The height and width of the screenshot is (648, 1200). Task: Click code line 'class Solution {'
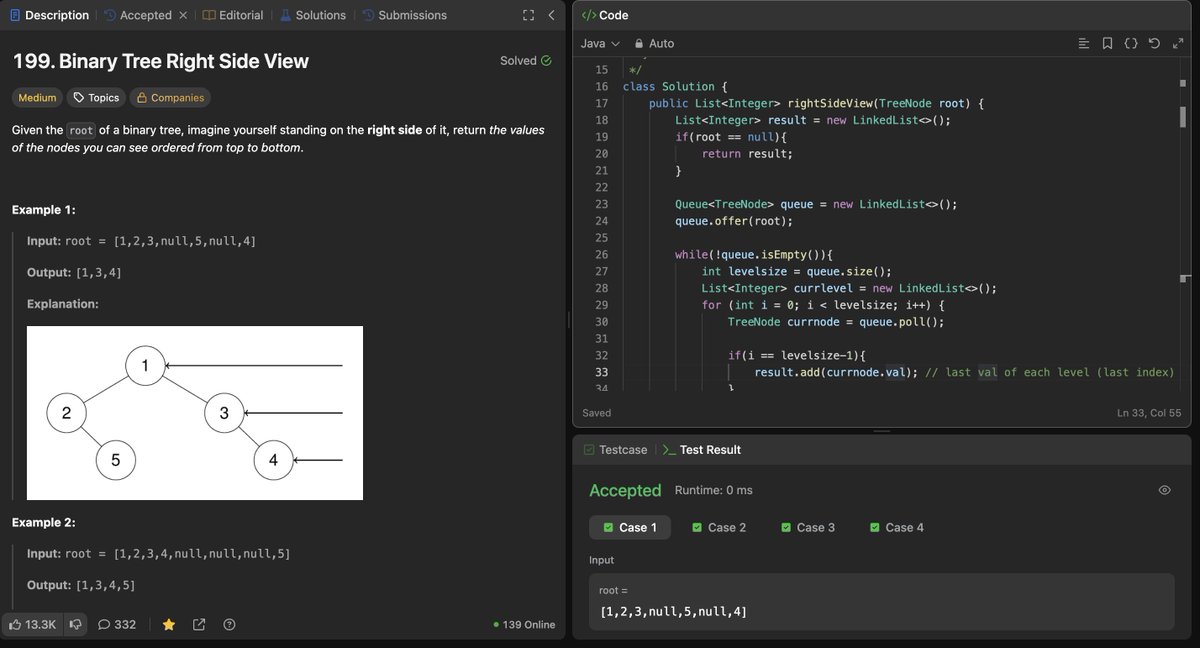(675, 86)
